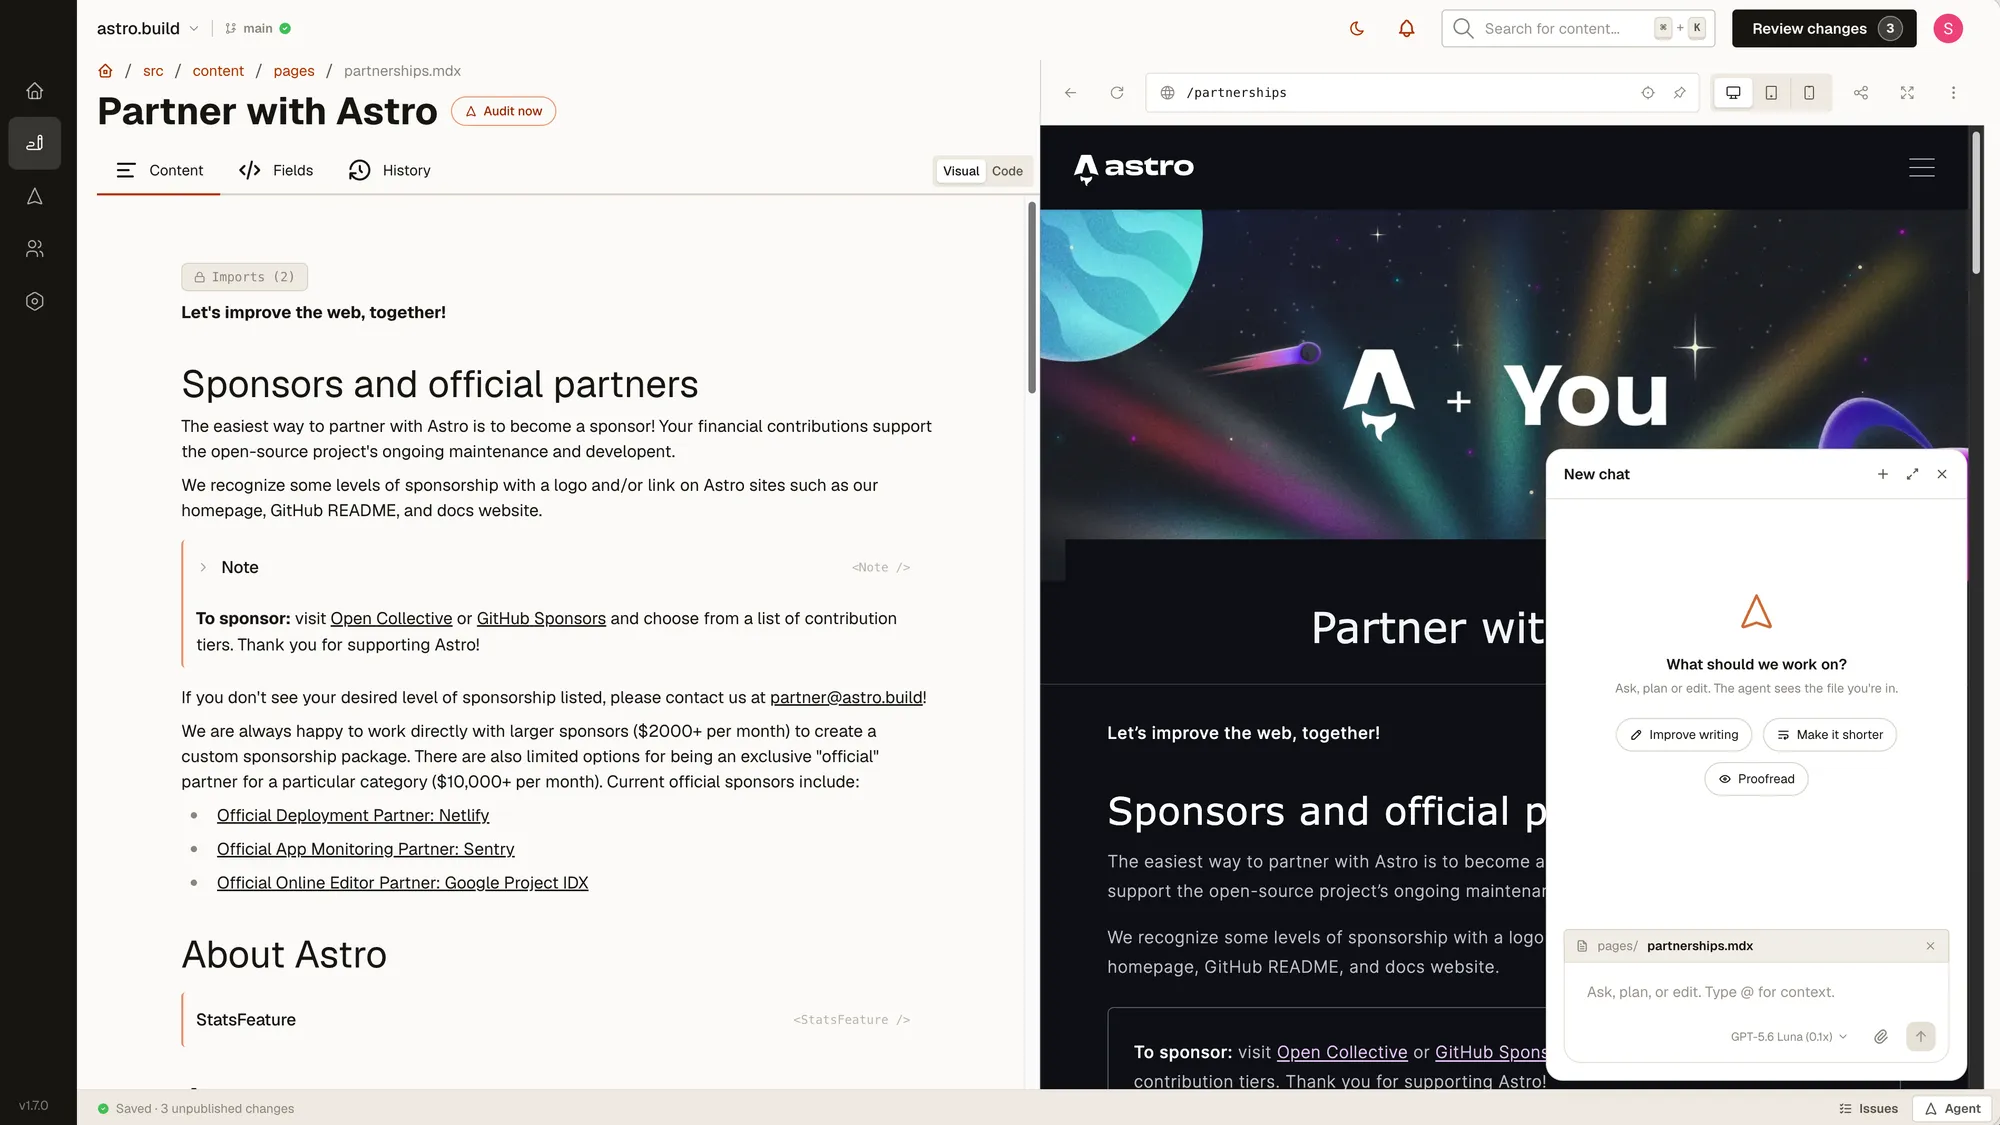
Task: Open Official App Monitoring Partner: Sentry link
Action: pyautogui.click(x=366, y=850)
